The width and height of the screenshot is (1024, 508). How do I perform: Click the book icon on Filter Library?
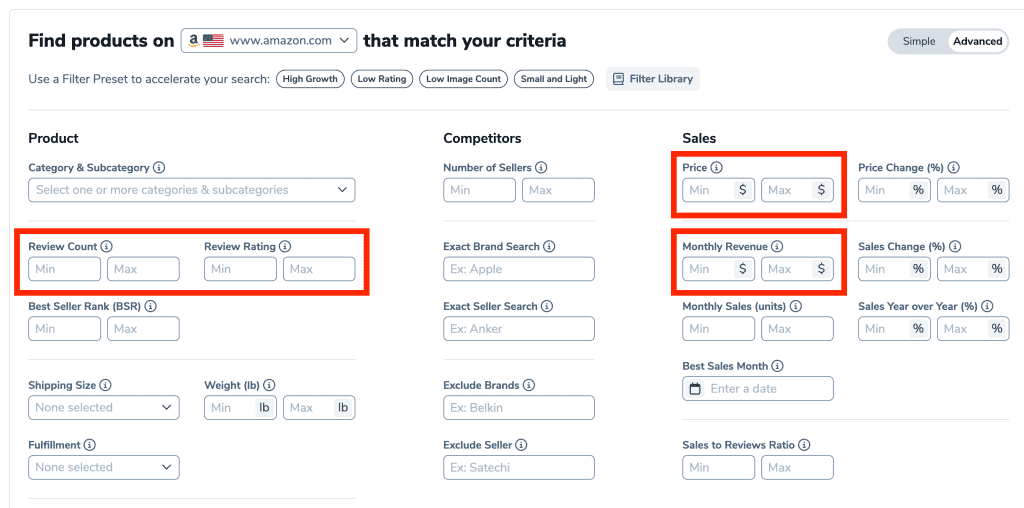[x=618, y=79]
